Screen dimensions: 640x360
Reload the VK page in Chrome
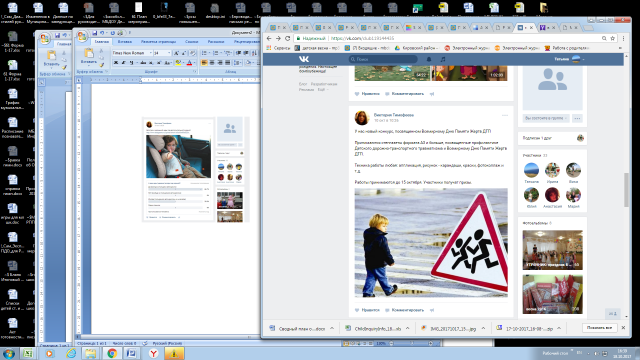(288, 38)
